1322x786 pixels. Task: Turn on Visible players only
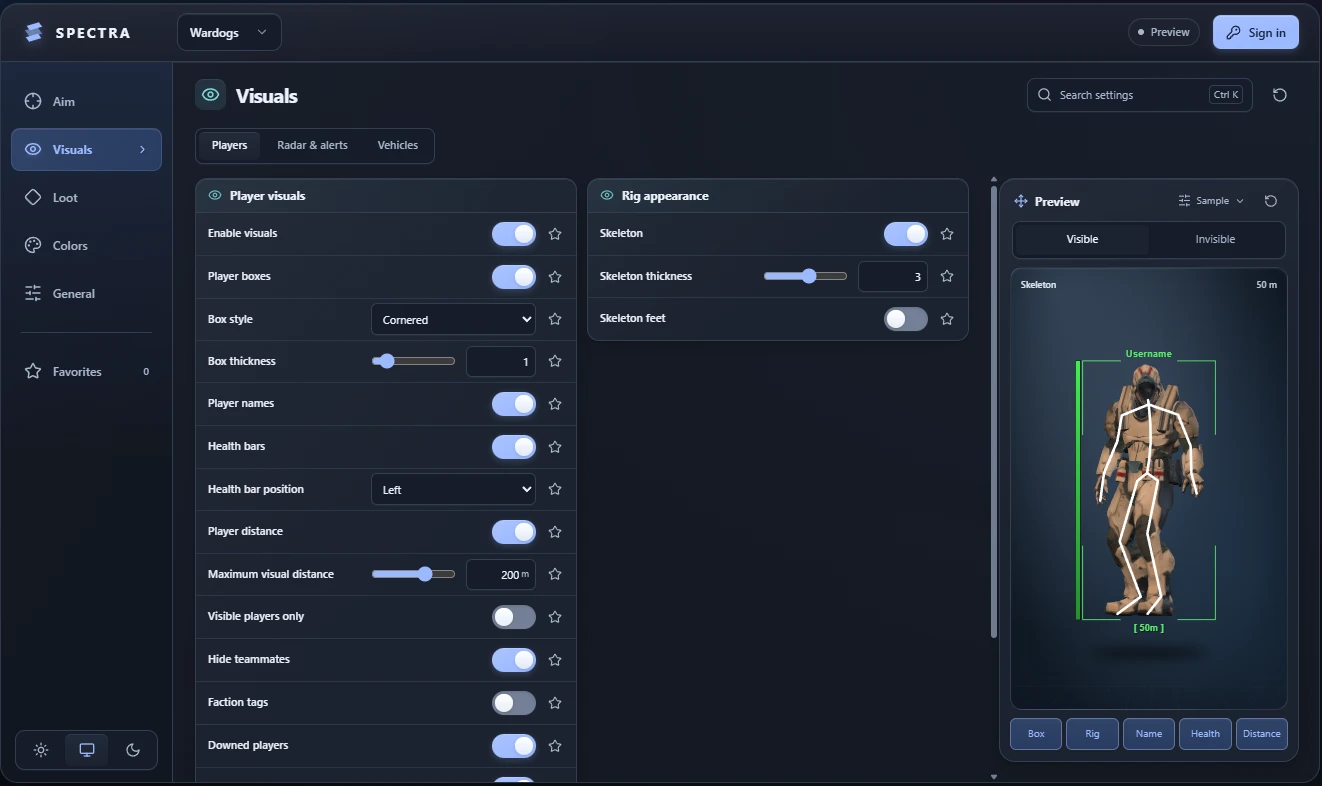(514, 617)
